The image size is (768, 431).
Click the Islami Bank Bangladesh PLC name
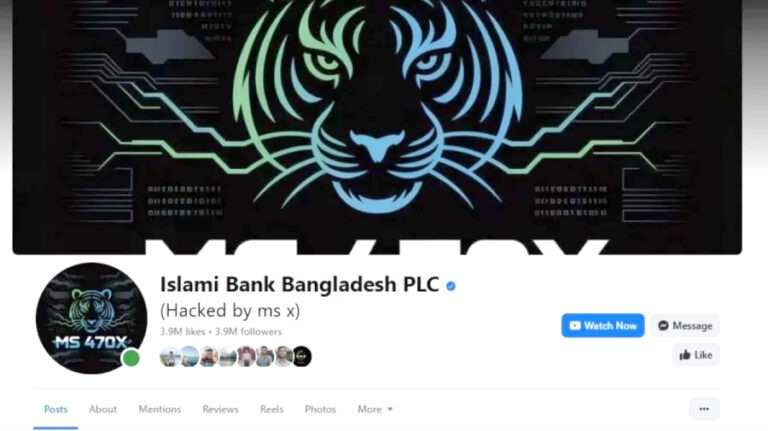point(299,285)
